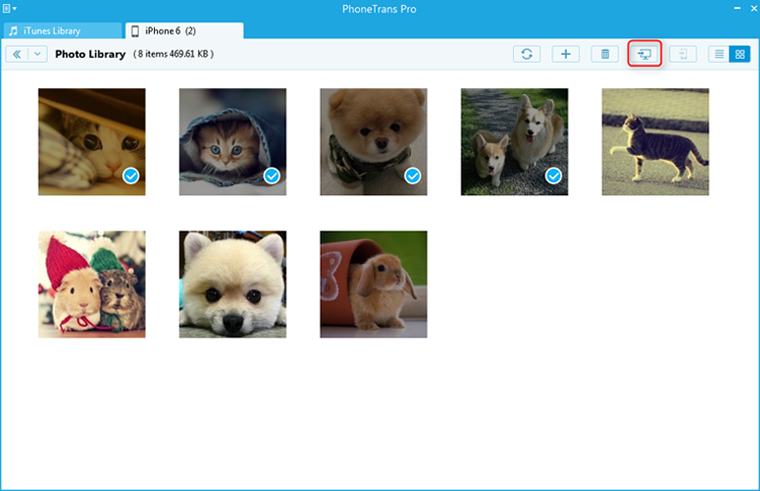Select the white fluffy puppy photo
Screen dimensions: 760x491
pyautogui.click(x=233, y=284)
